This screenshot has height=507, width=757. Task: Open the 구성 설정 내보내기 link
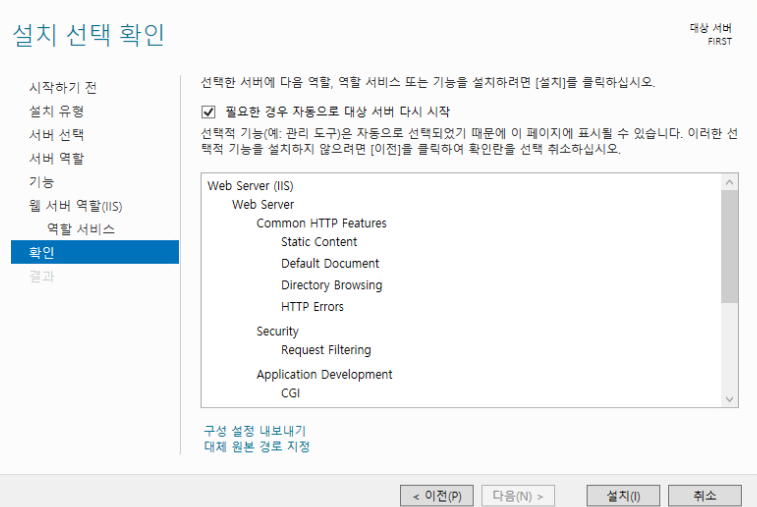[x=255, y=430]
